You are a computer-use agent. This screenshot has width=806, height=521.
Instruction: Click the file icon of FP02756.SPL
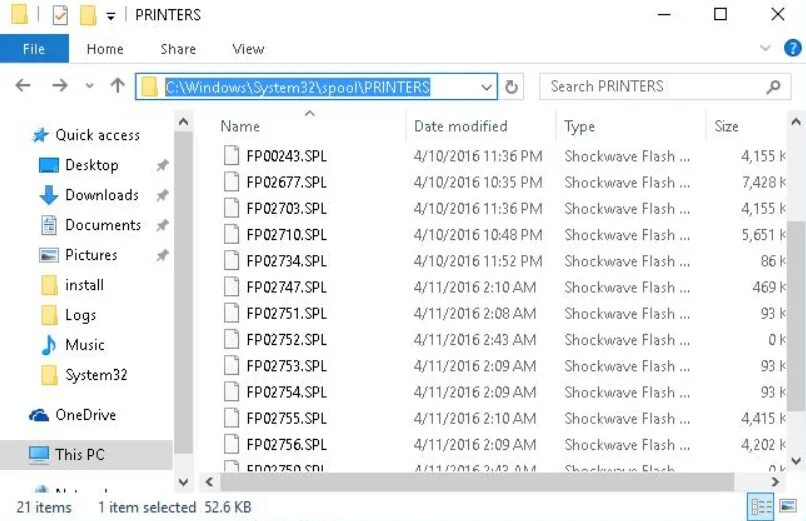(x=231, y=444)
